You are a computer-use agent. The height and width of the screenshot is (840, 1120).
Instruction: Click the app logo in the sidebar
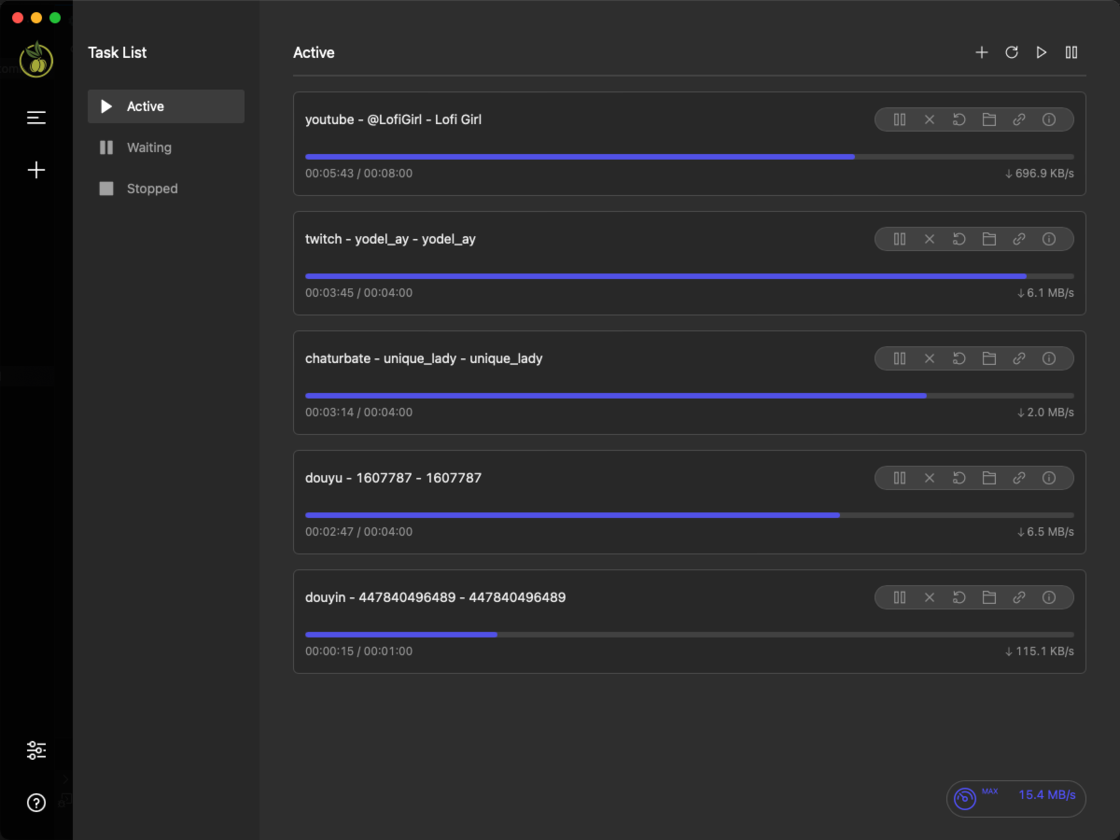(x=36, y=60)
